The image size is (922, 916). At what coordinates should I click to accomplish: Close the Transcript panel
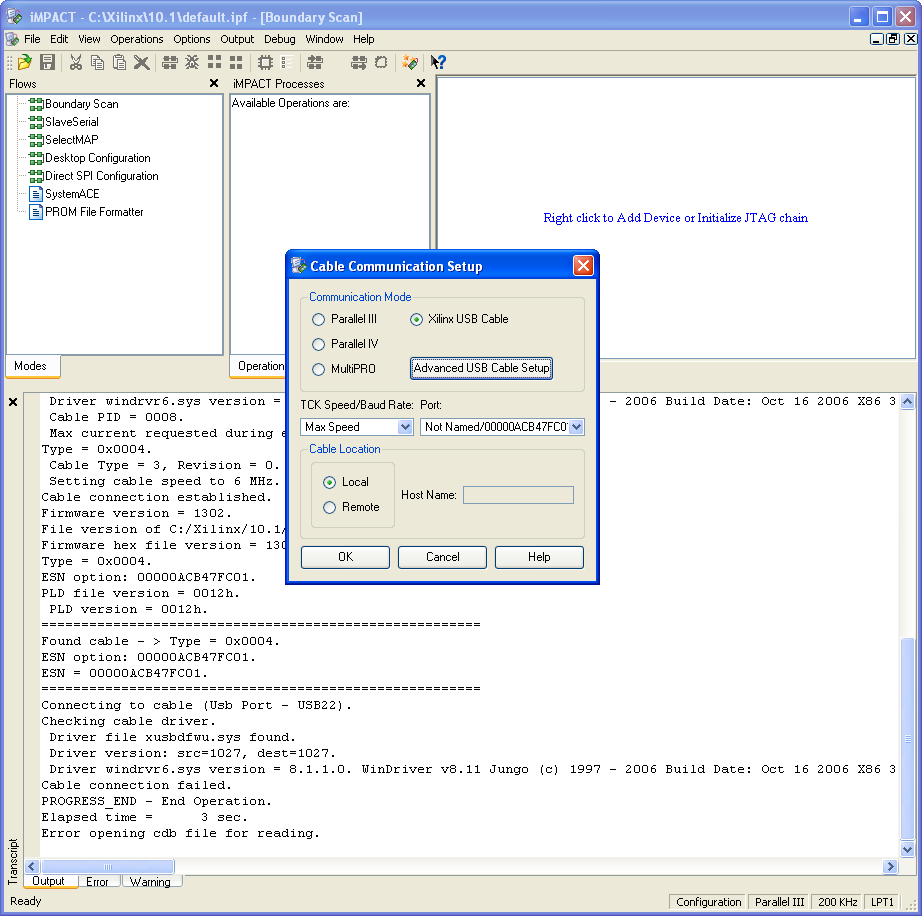pyautogui.click(x=13, y=402)
